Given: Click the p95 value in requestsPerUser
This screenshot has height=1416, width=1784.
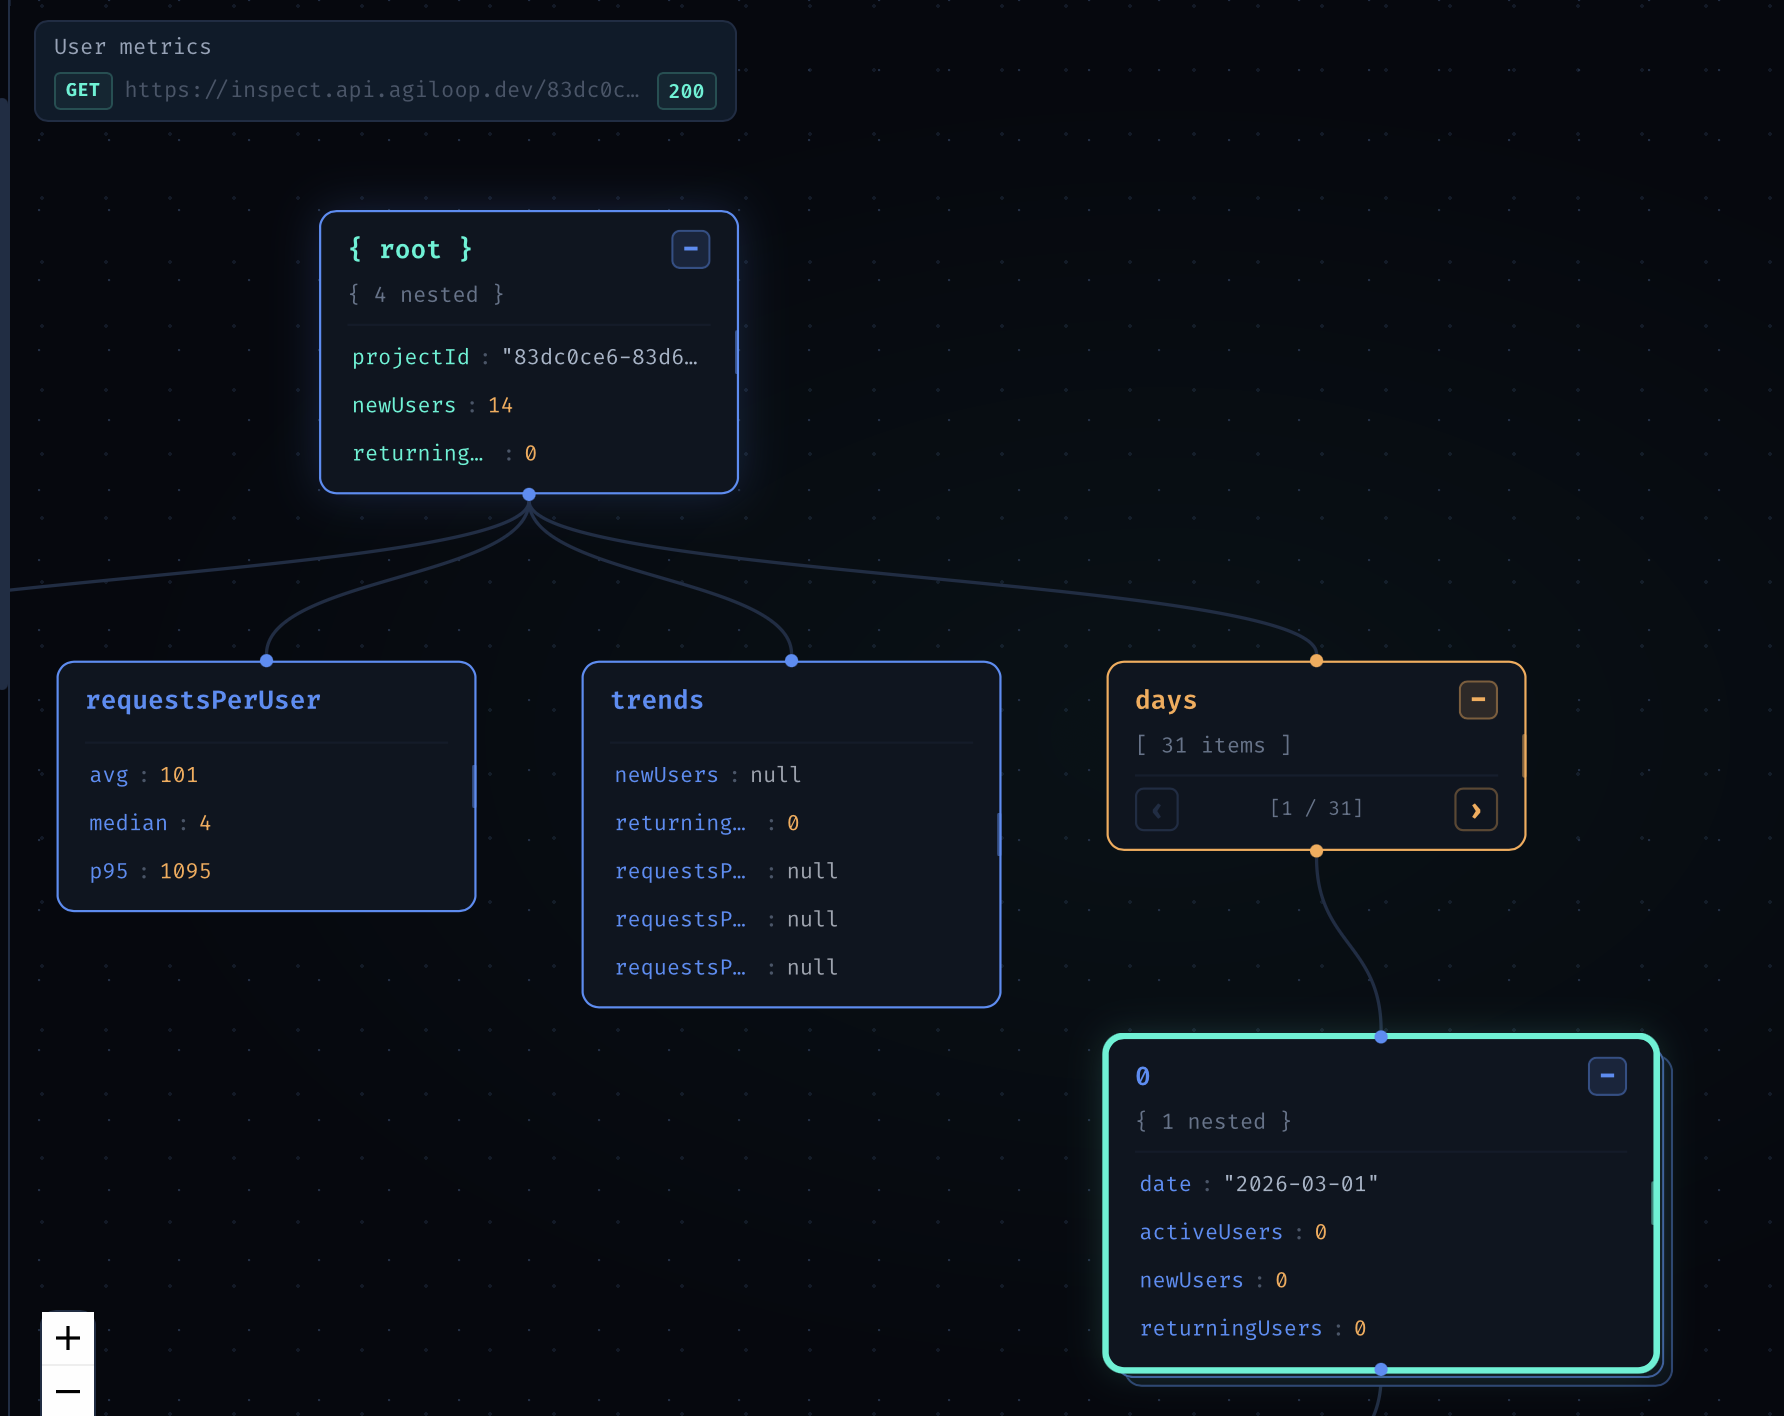Looking at the screenshot, I should click(185, 870).
